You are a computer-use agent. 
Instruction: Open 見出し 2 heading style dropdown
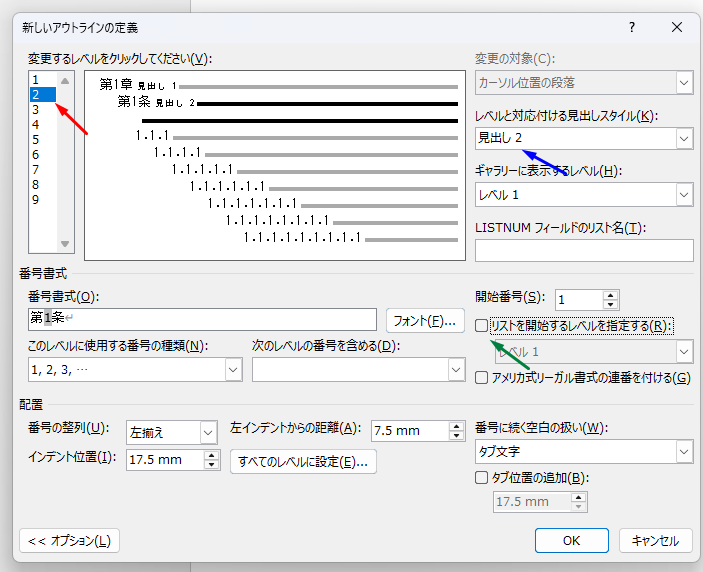[x=684, y=139]
